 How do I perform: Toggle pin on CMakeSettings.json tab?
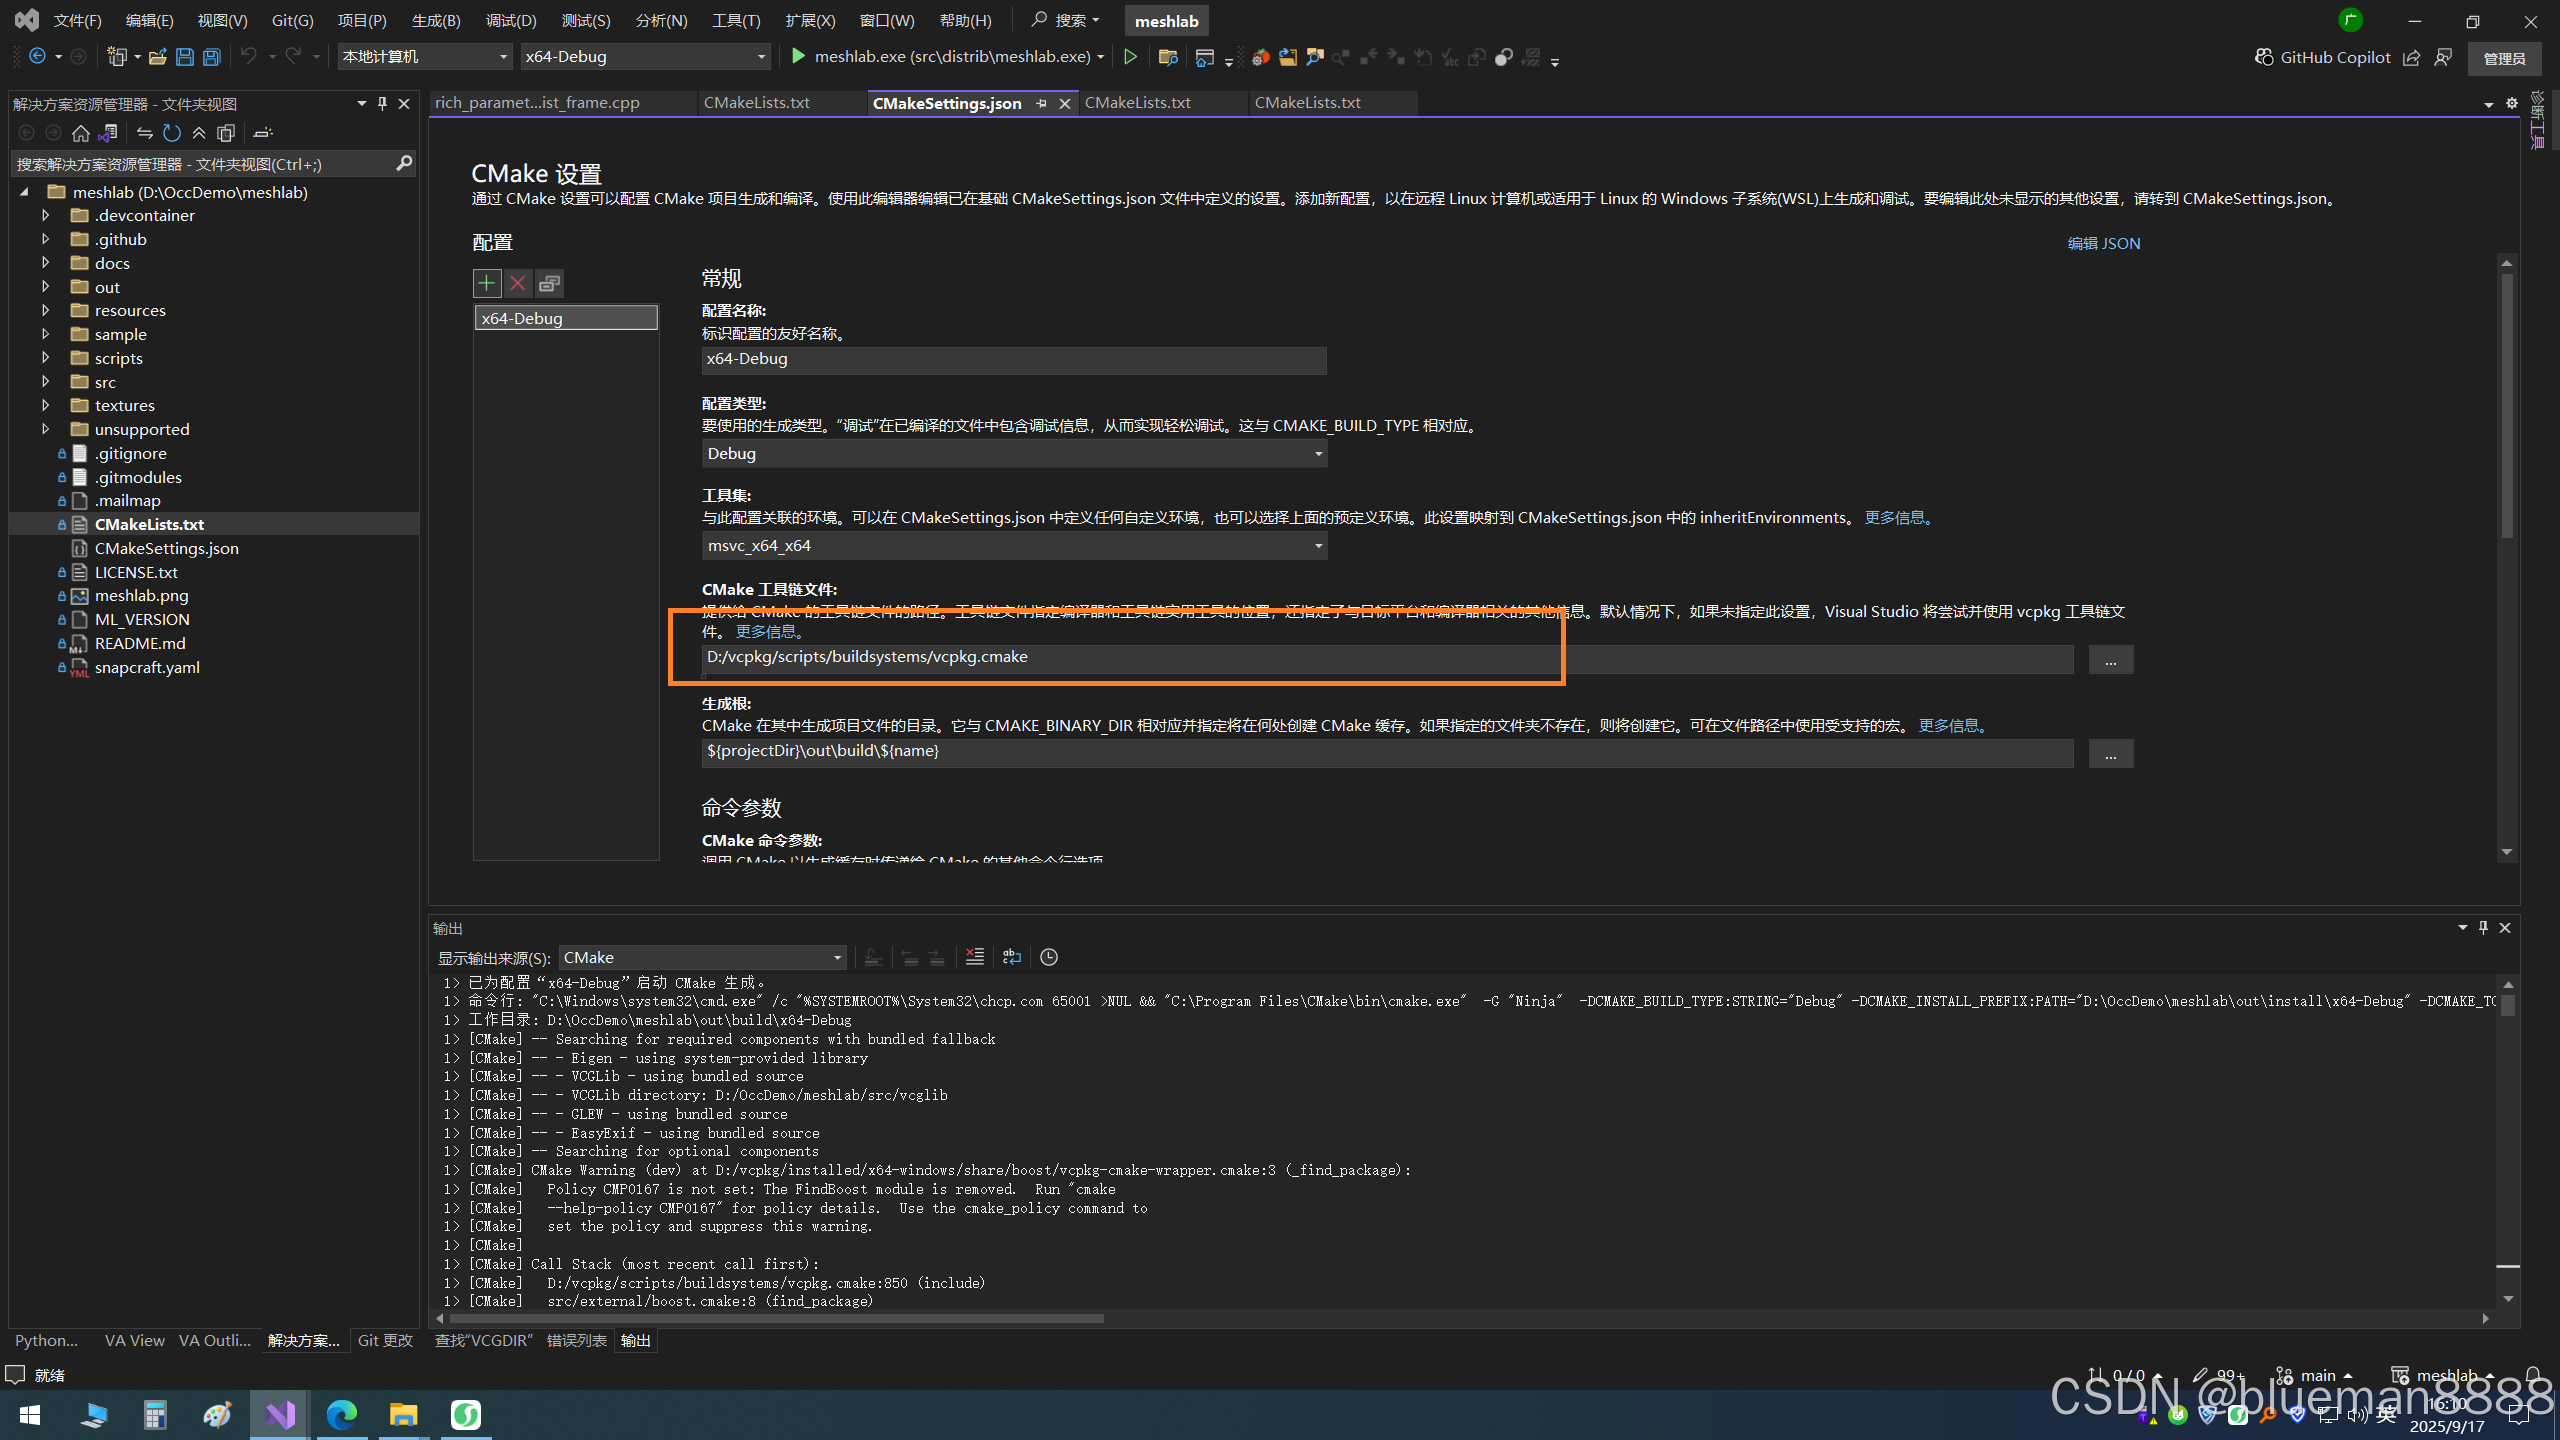pos(1041,103)
